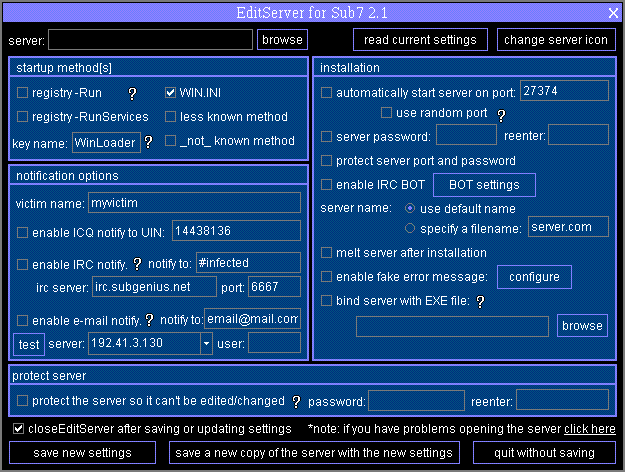The width and height of the screenshot is (625, 472).
Task: Tick the less known method checkbox
Action: pyautogui.click(x=171, y=116)
